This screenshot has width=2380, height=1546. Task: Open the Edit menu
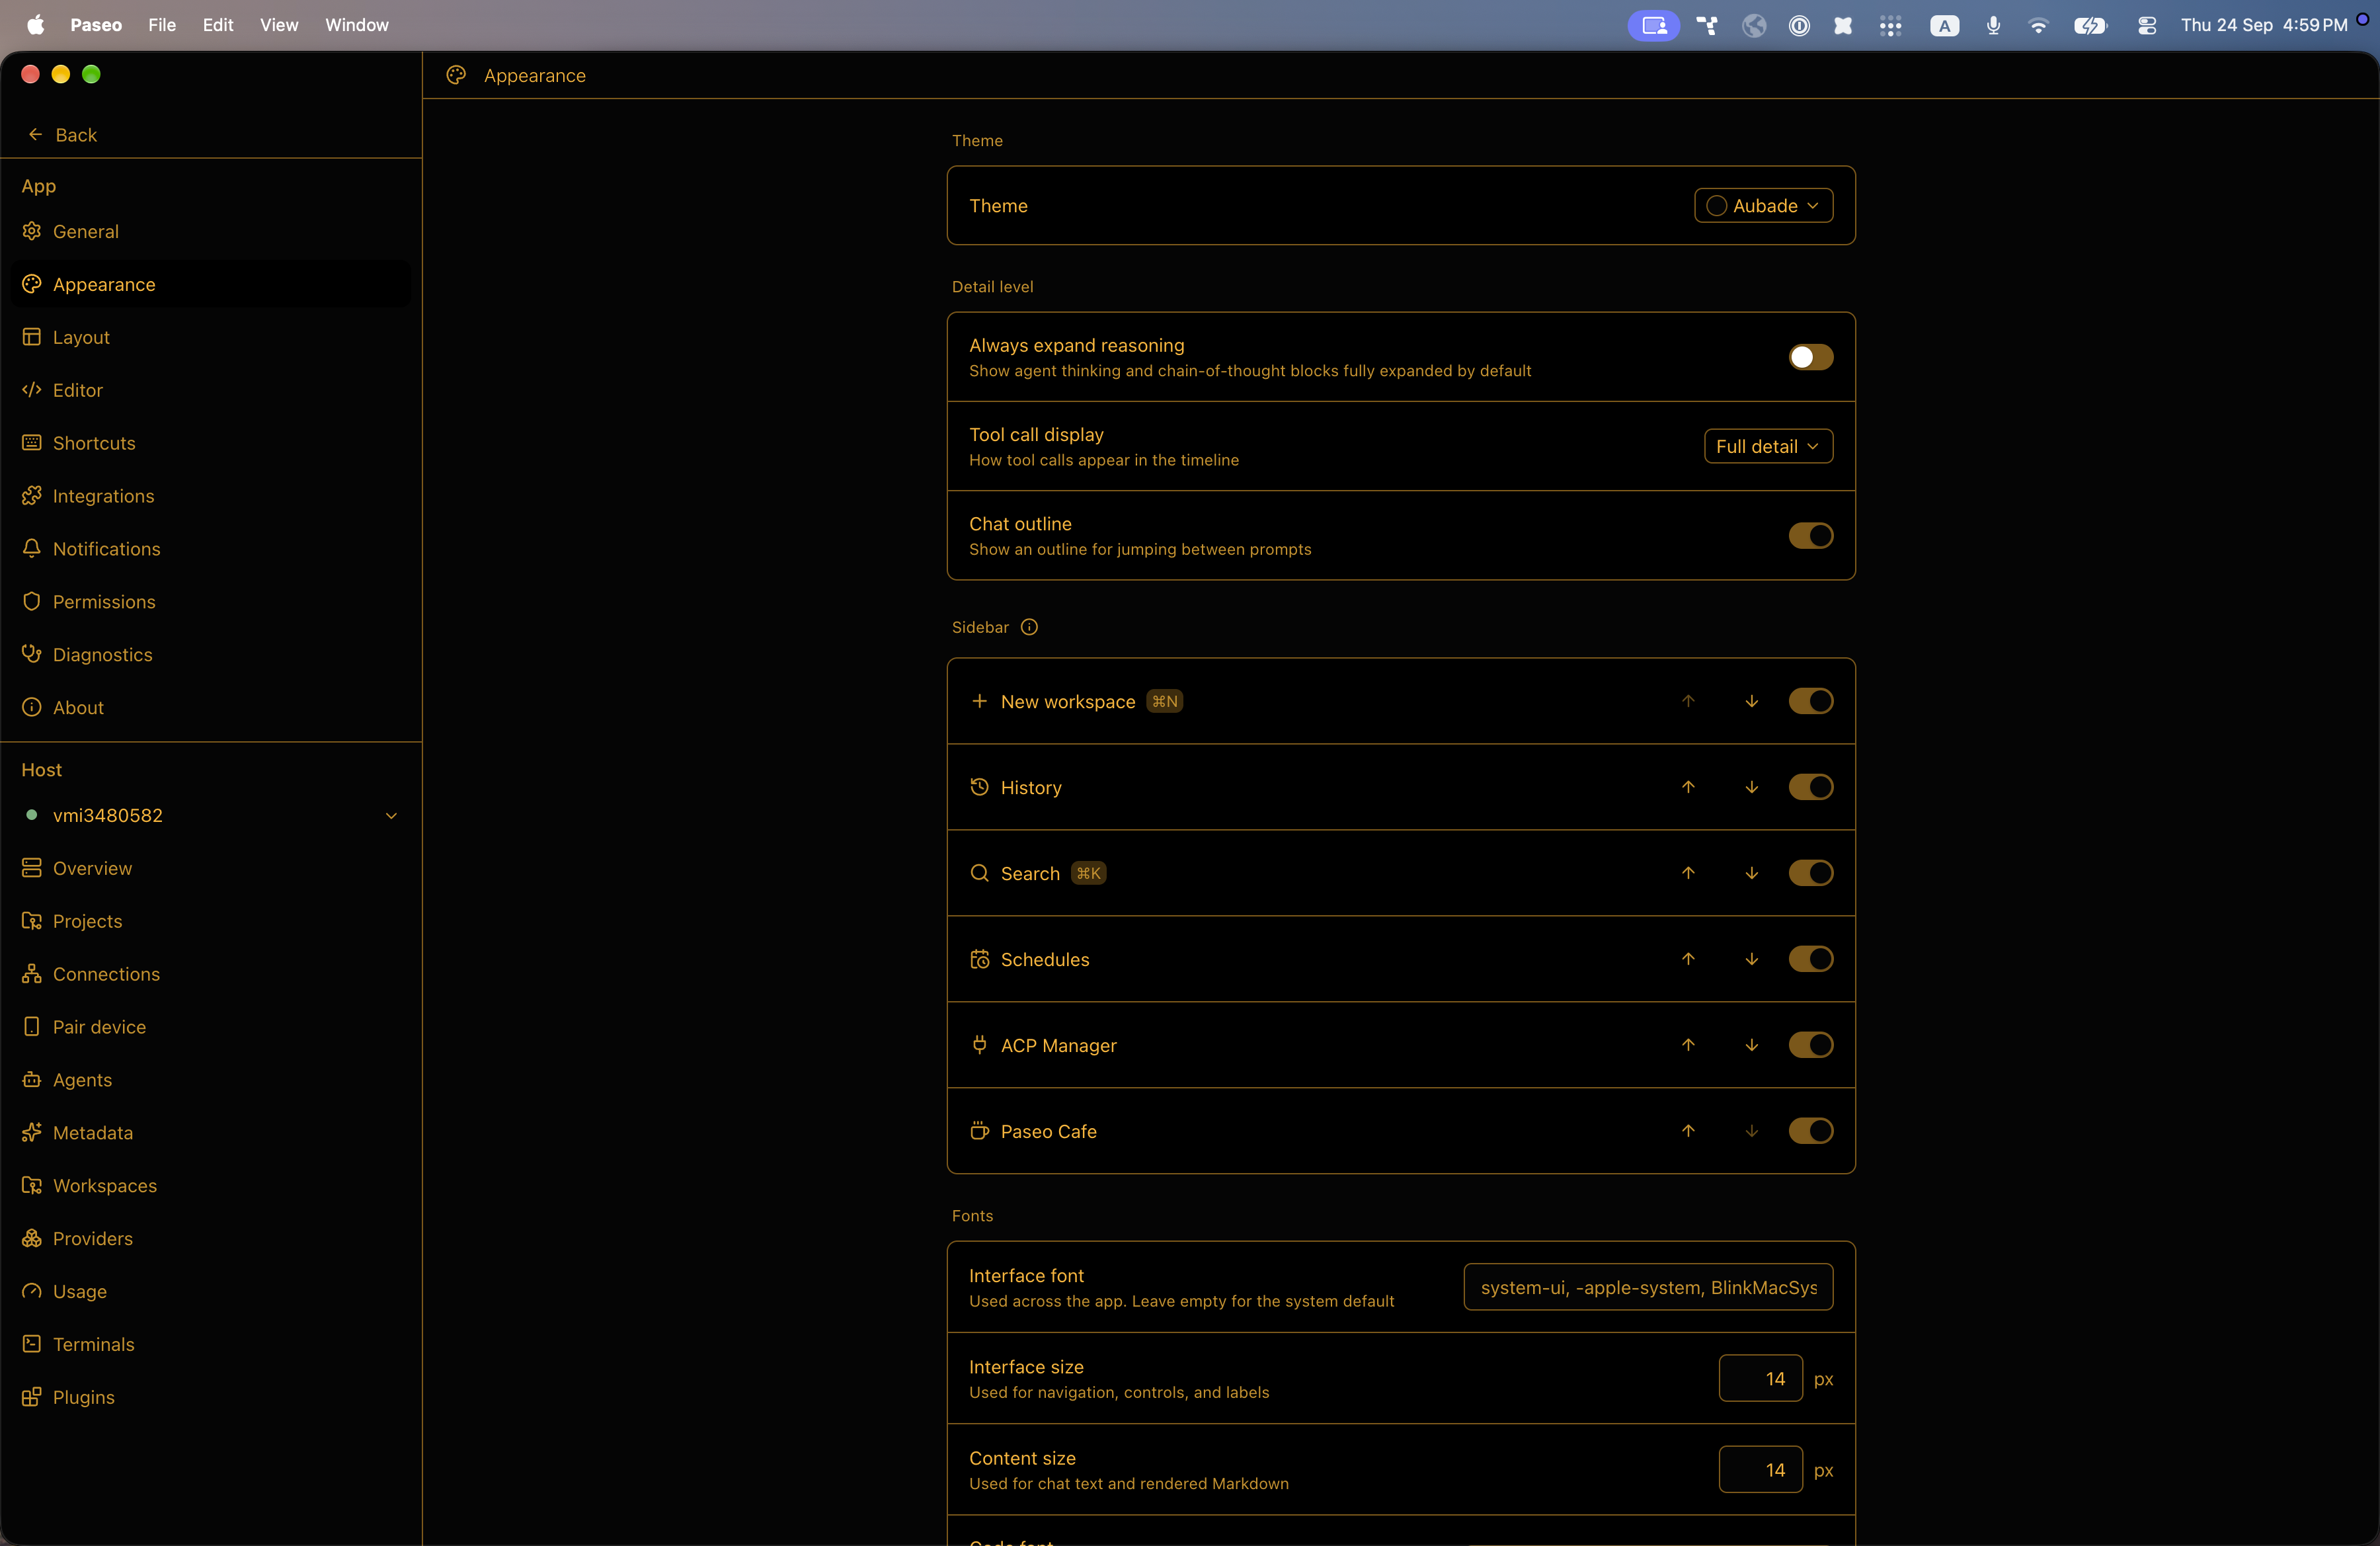click(218, 25)
